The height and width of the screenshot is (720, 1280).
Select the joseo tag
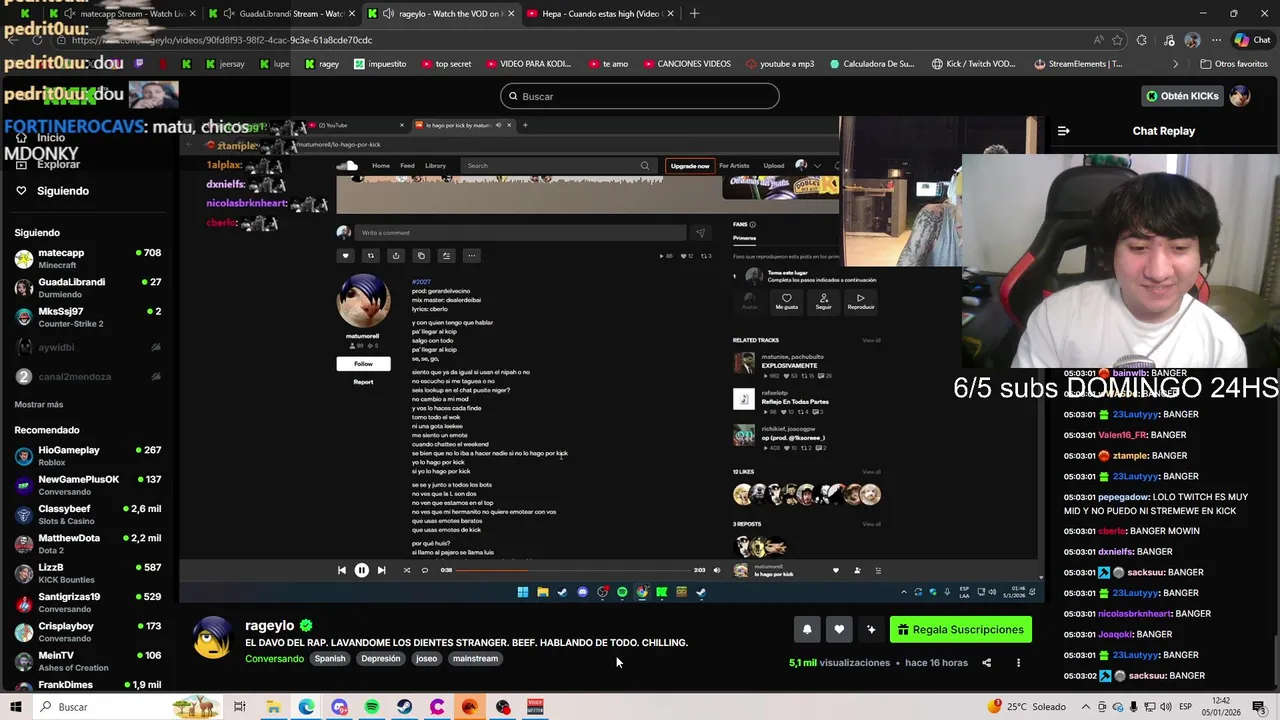coord(427,659)
